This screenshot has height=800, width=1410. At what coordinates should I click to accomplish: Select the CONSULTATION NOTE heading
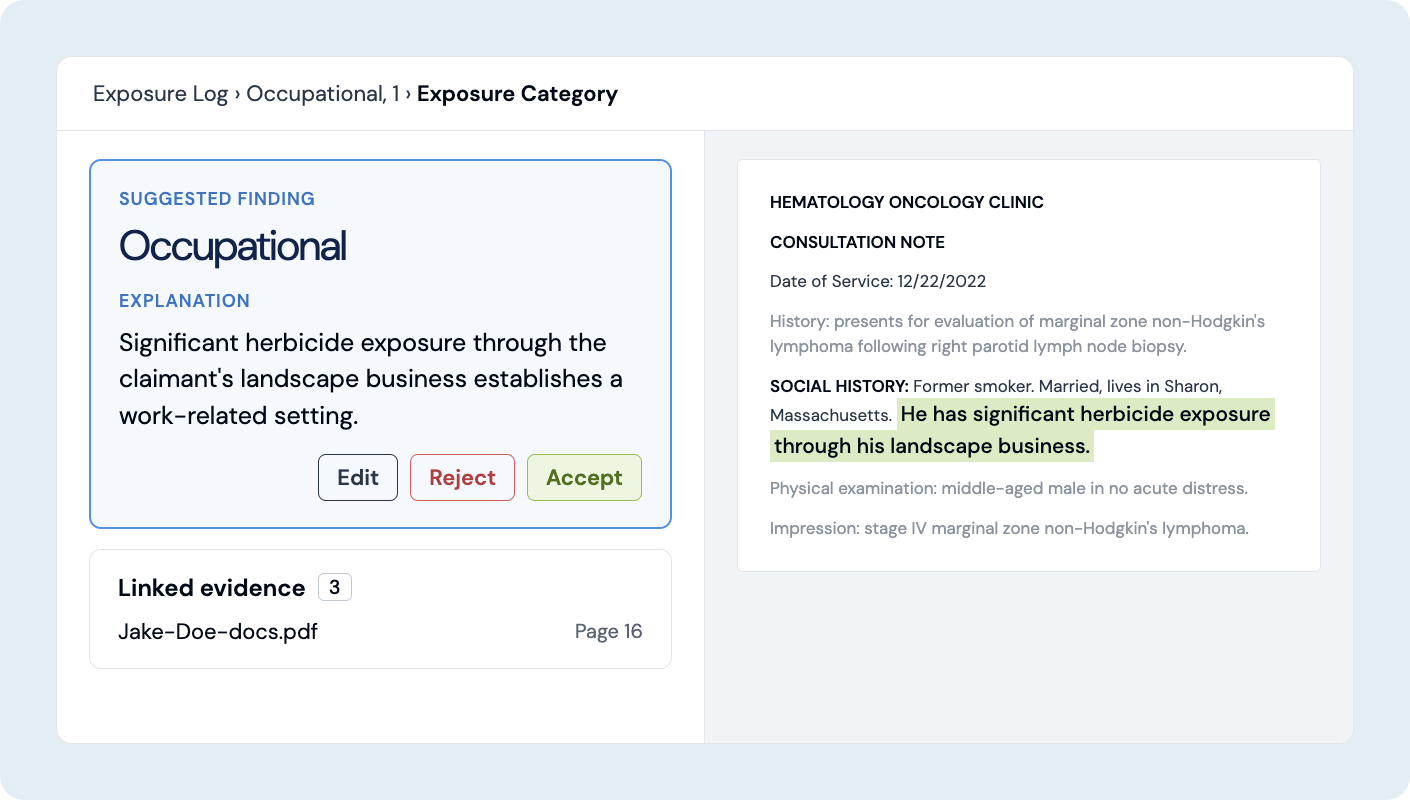click(857, 242)
